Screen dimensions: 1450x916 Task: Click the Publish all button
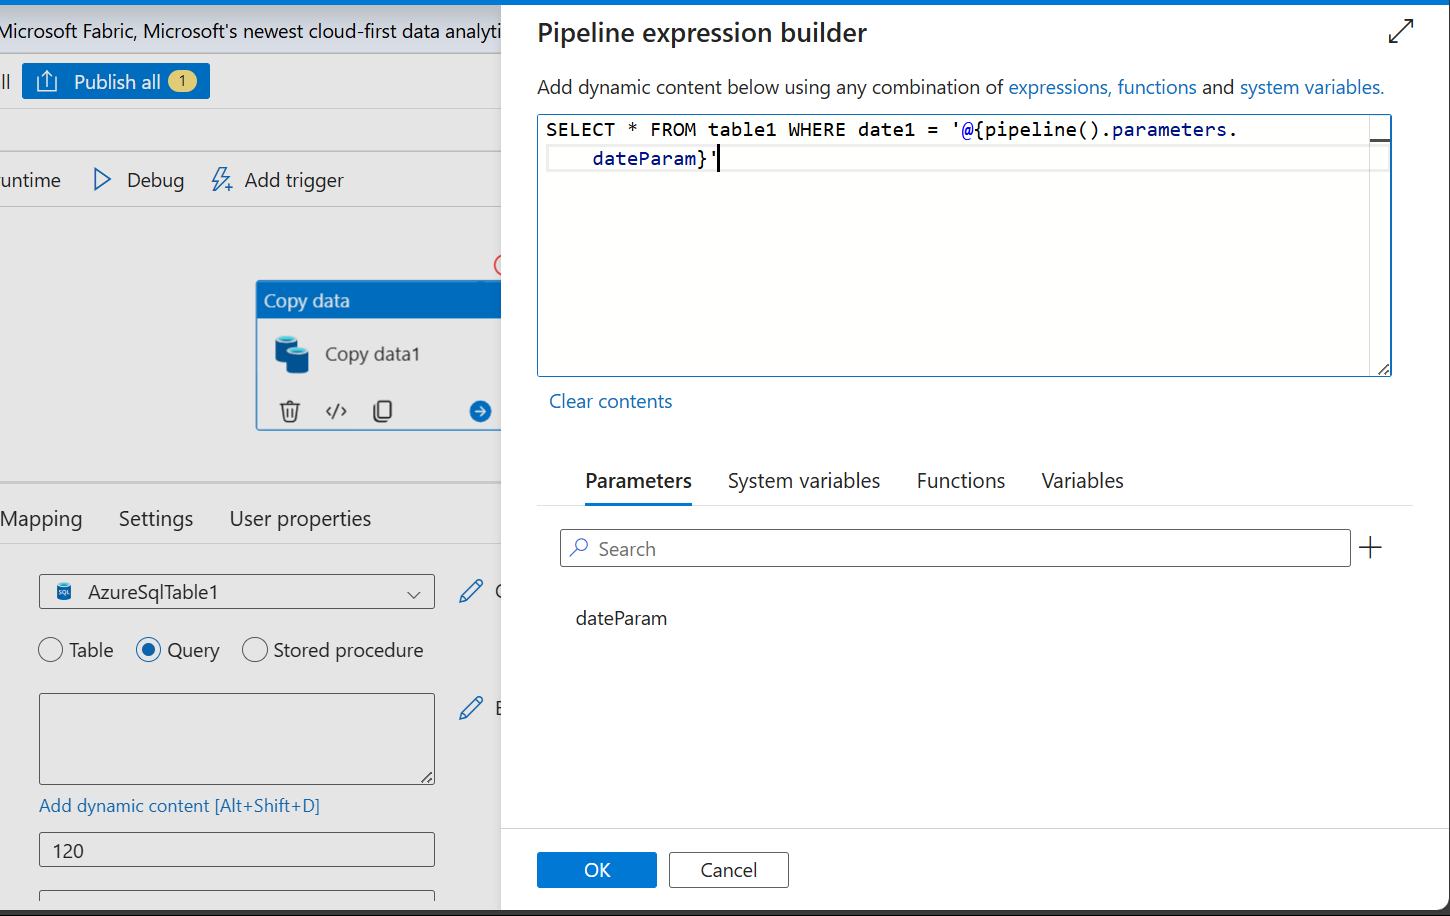coord(116,81)
